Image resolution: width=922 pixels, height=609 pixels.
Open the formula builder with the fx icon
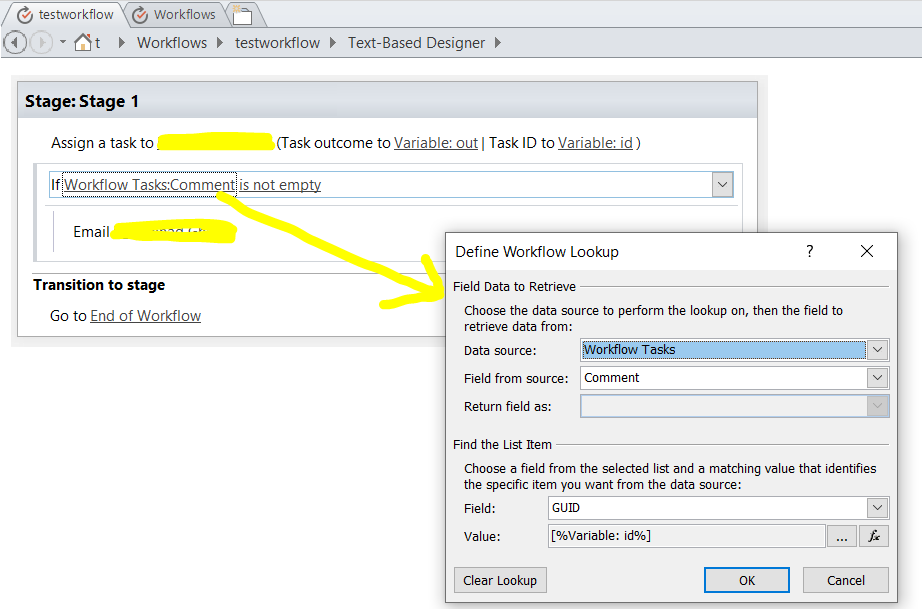[x=872, y=536]
